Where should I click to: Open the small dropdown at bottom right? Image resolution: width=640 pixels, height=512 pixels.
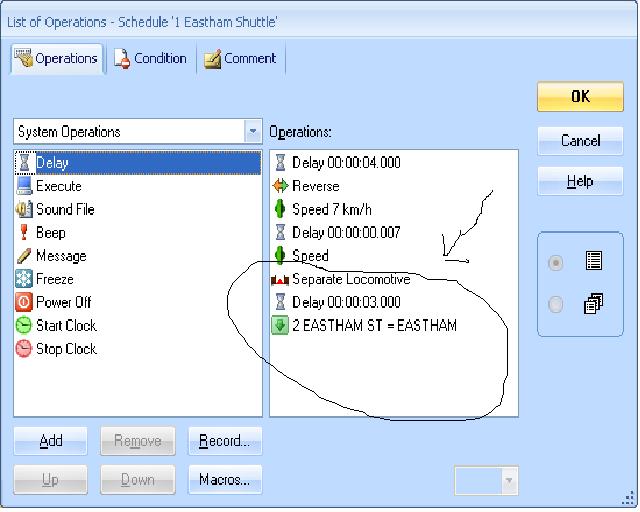pos(510,481)
